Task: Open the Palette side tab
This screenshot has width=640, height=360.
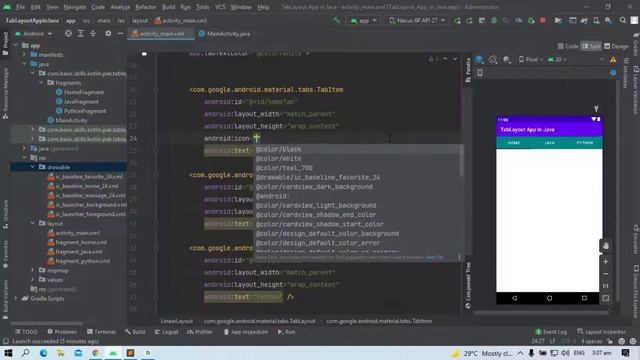Action: pos(468,70)
